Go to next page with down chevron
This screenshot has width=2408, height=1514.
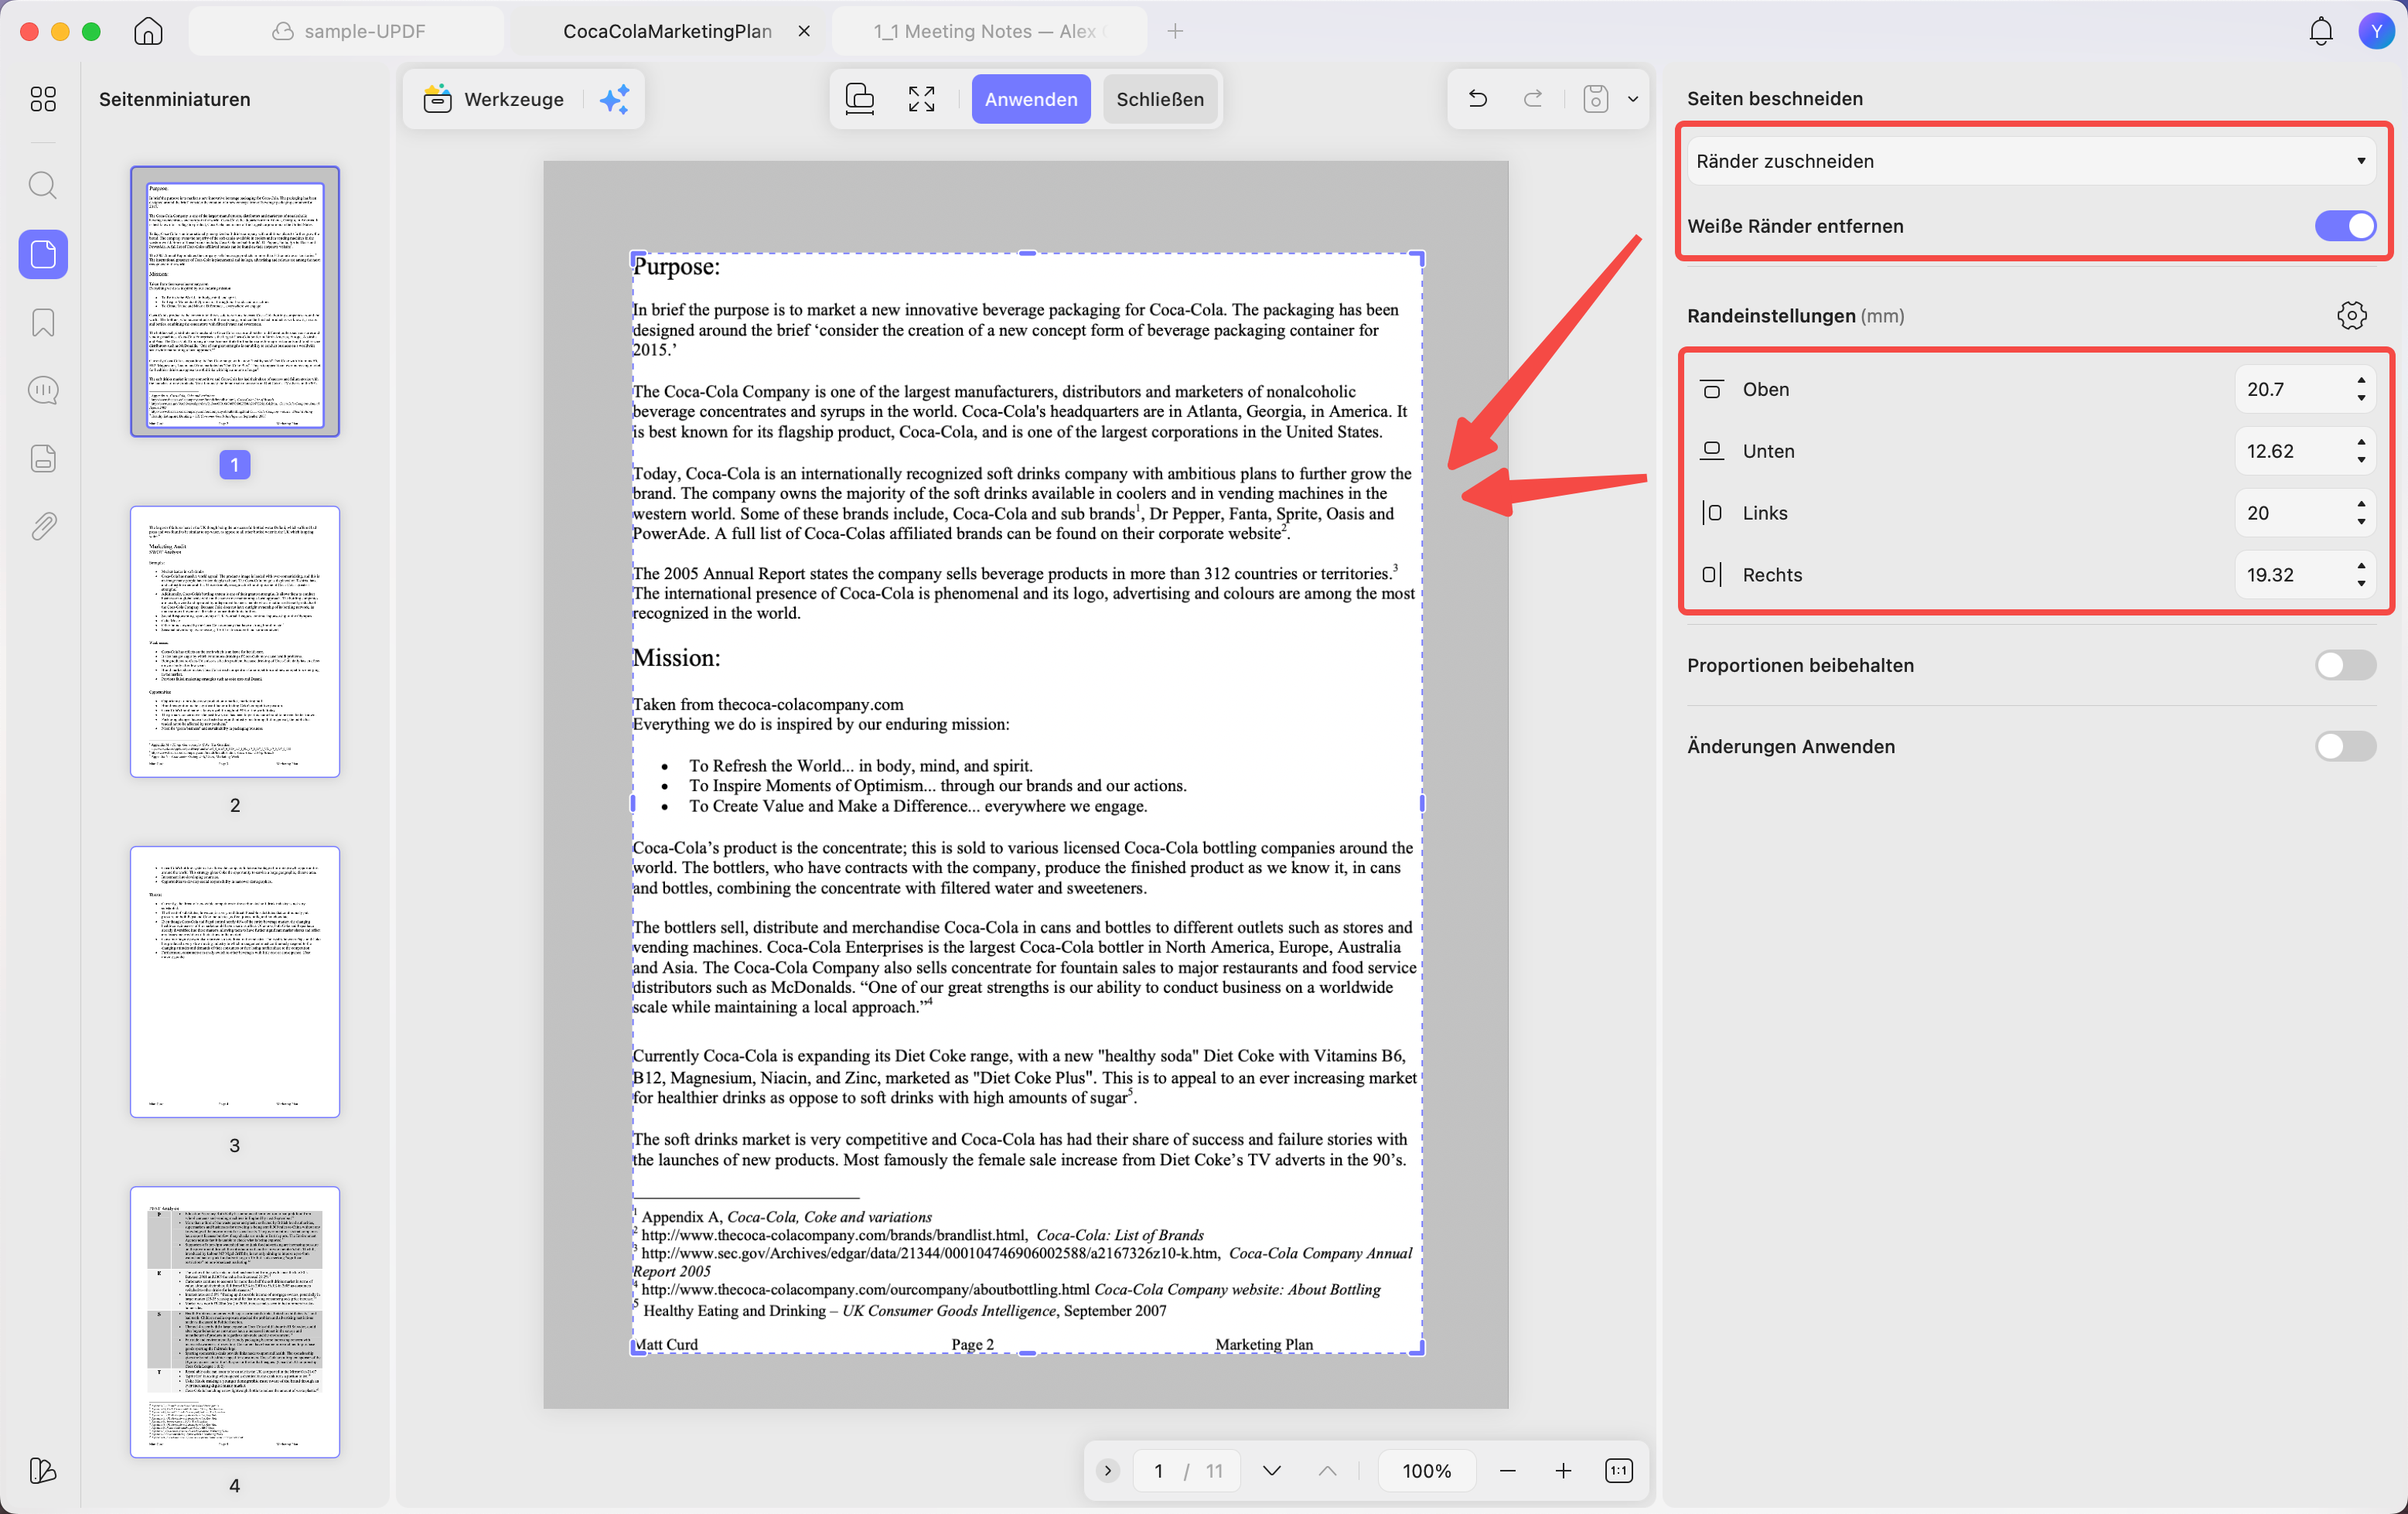click(1272, 1471)
